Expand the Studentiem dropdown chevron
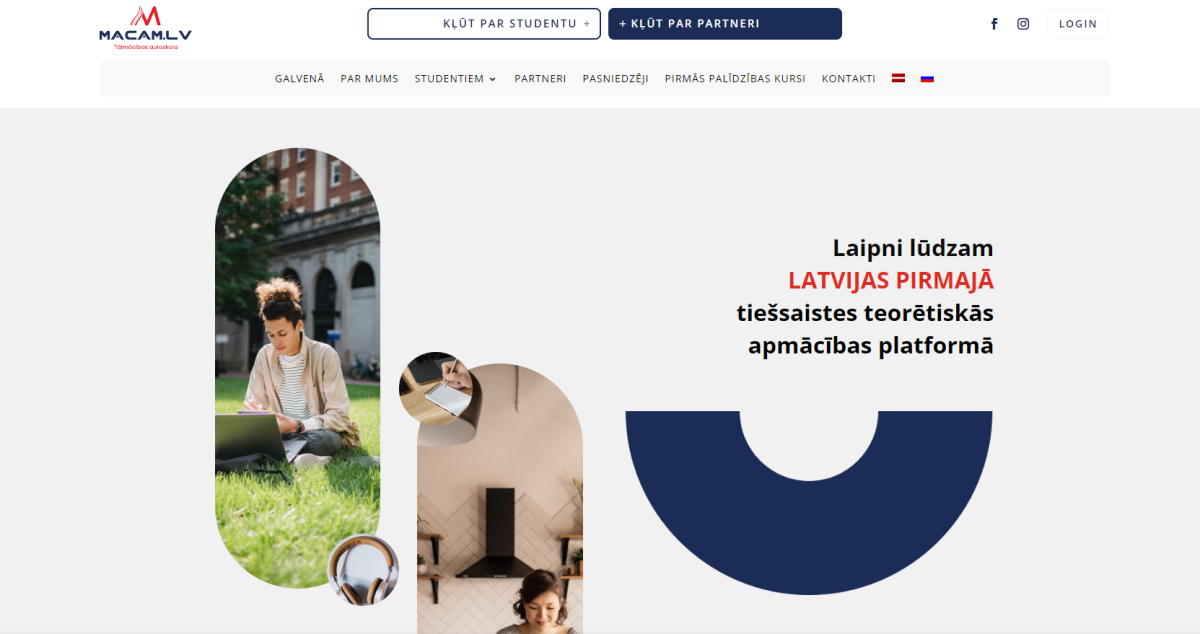The image size is (1200, 634). [x=492, y=79]
